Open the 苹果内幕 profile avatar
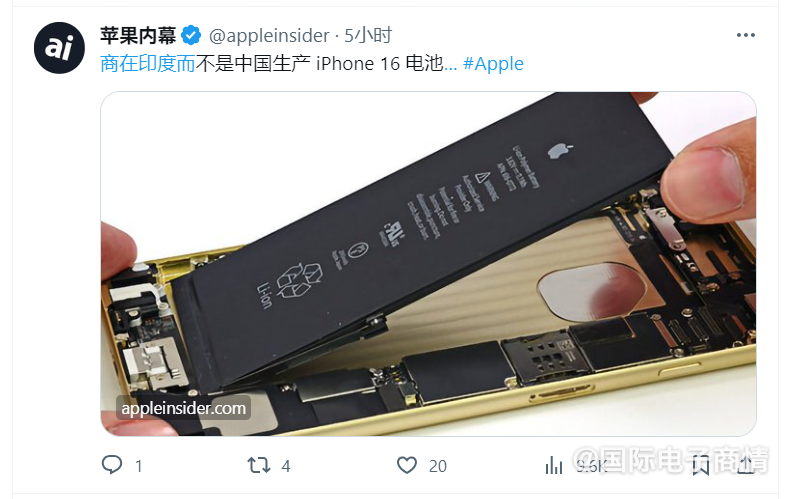The width and height of the screenshot is (790, 499). click(x=59, y=48)
